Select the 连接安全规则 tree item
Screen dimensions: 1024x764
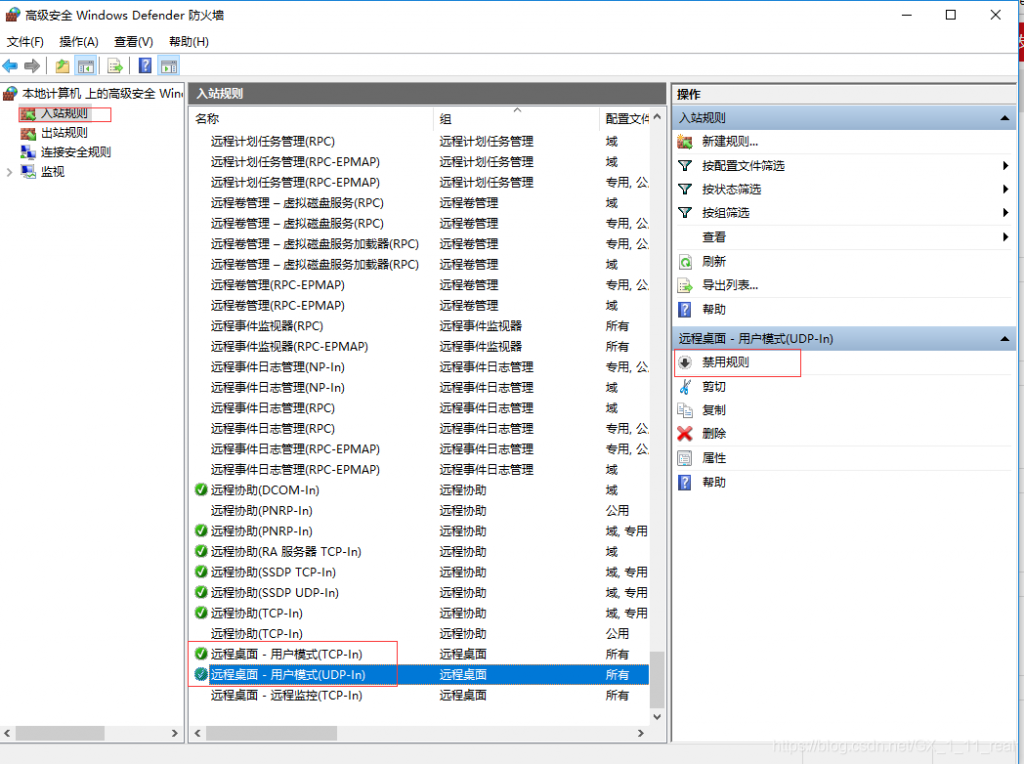(76, 152)
